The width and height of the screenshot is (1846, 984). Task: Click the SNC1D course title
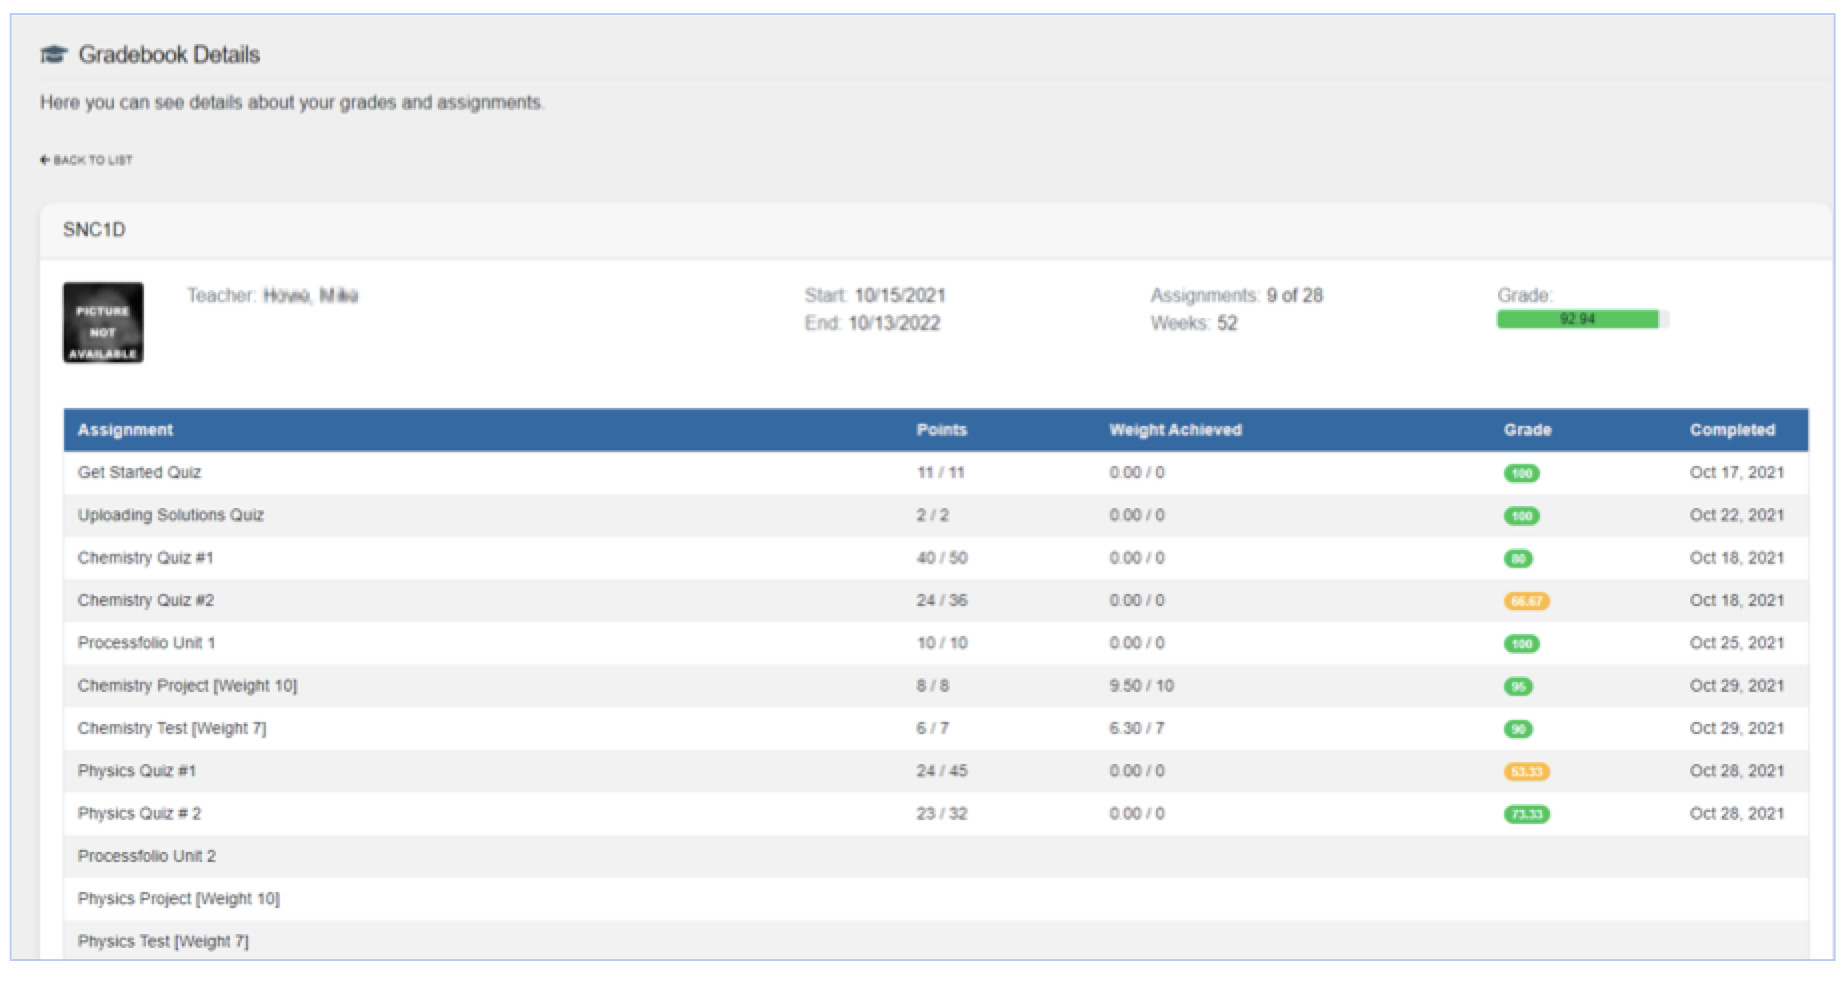[94, 230]
